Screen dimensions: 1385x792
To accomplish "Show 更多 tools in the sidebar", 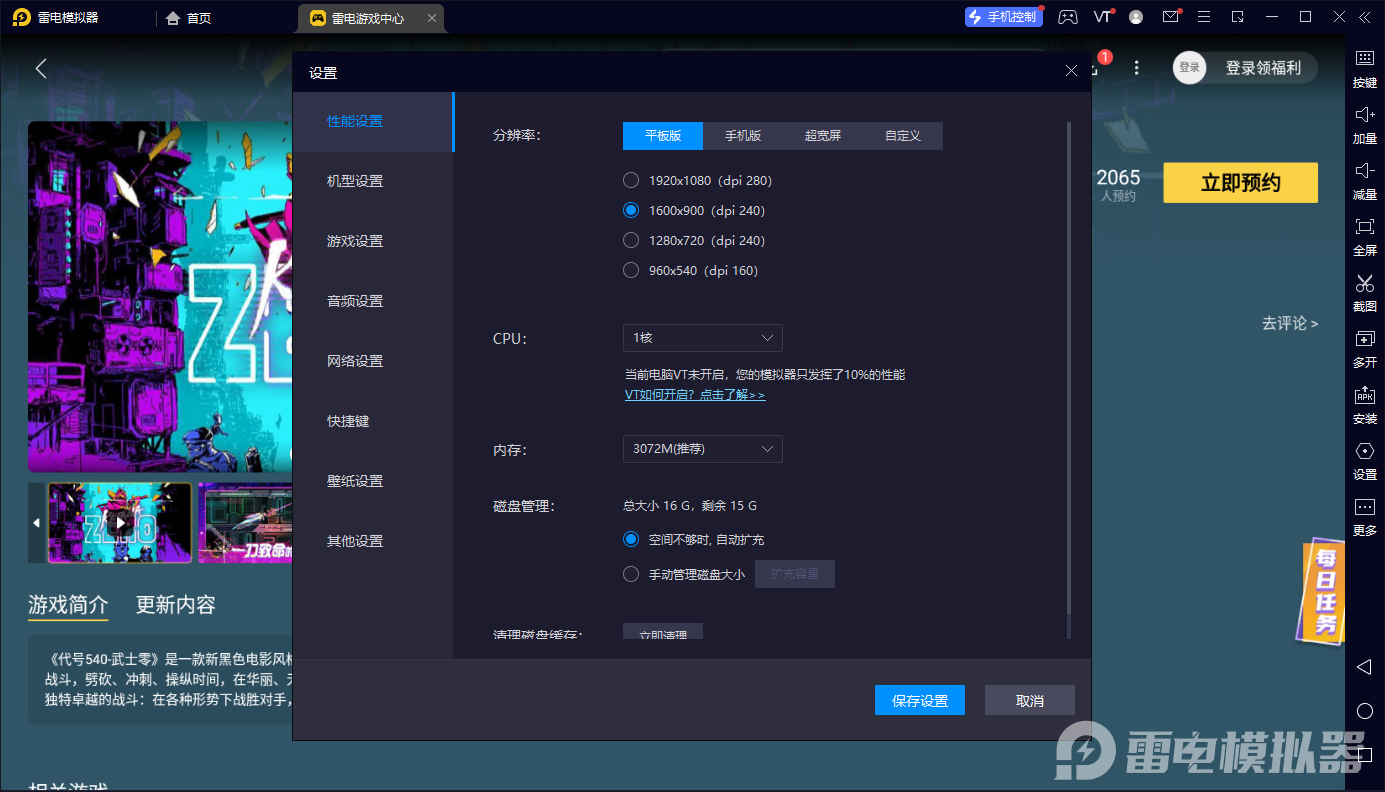I will [1364, 516].
